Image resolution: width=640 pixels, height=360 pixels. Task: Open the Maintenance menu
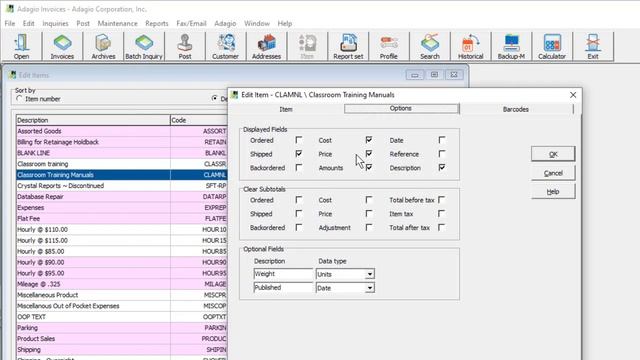[x=118, y=23]
